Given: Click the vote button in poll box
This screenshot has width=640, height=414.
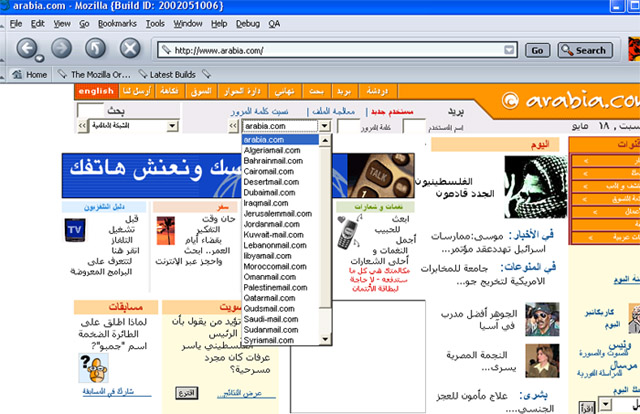Looking at the screenshot, I should (187, 393).
